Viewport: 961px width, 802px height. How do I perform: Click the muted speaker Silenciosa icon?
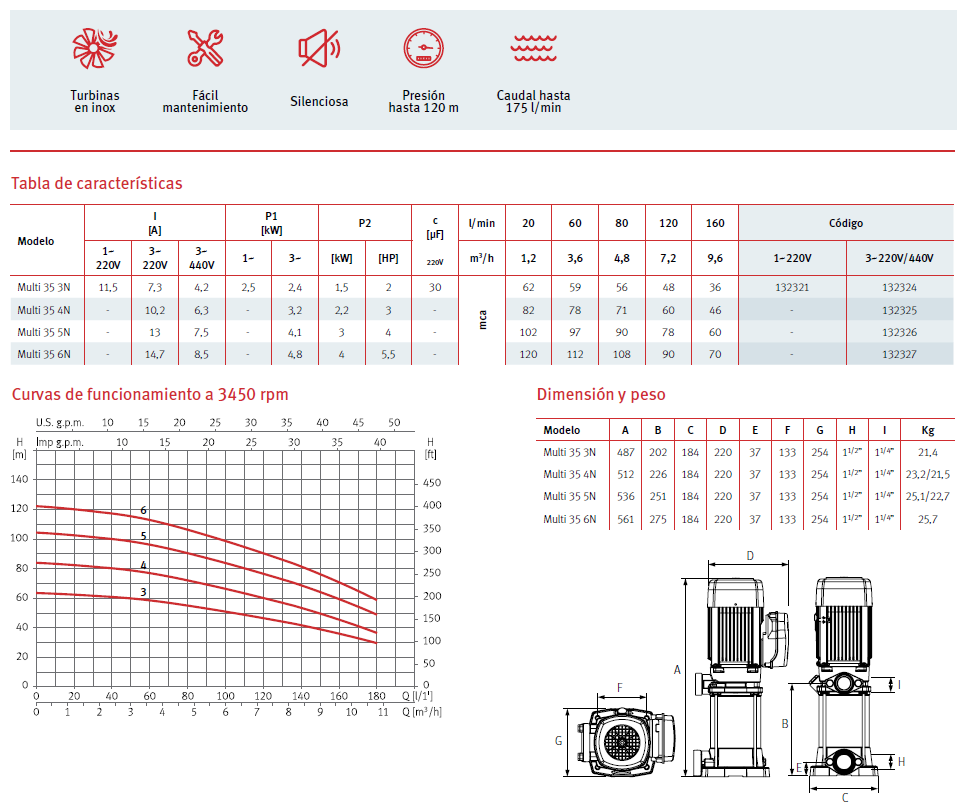(319, 47)
